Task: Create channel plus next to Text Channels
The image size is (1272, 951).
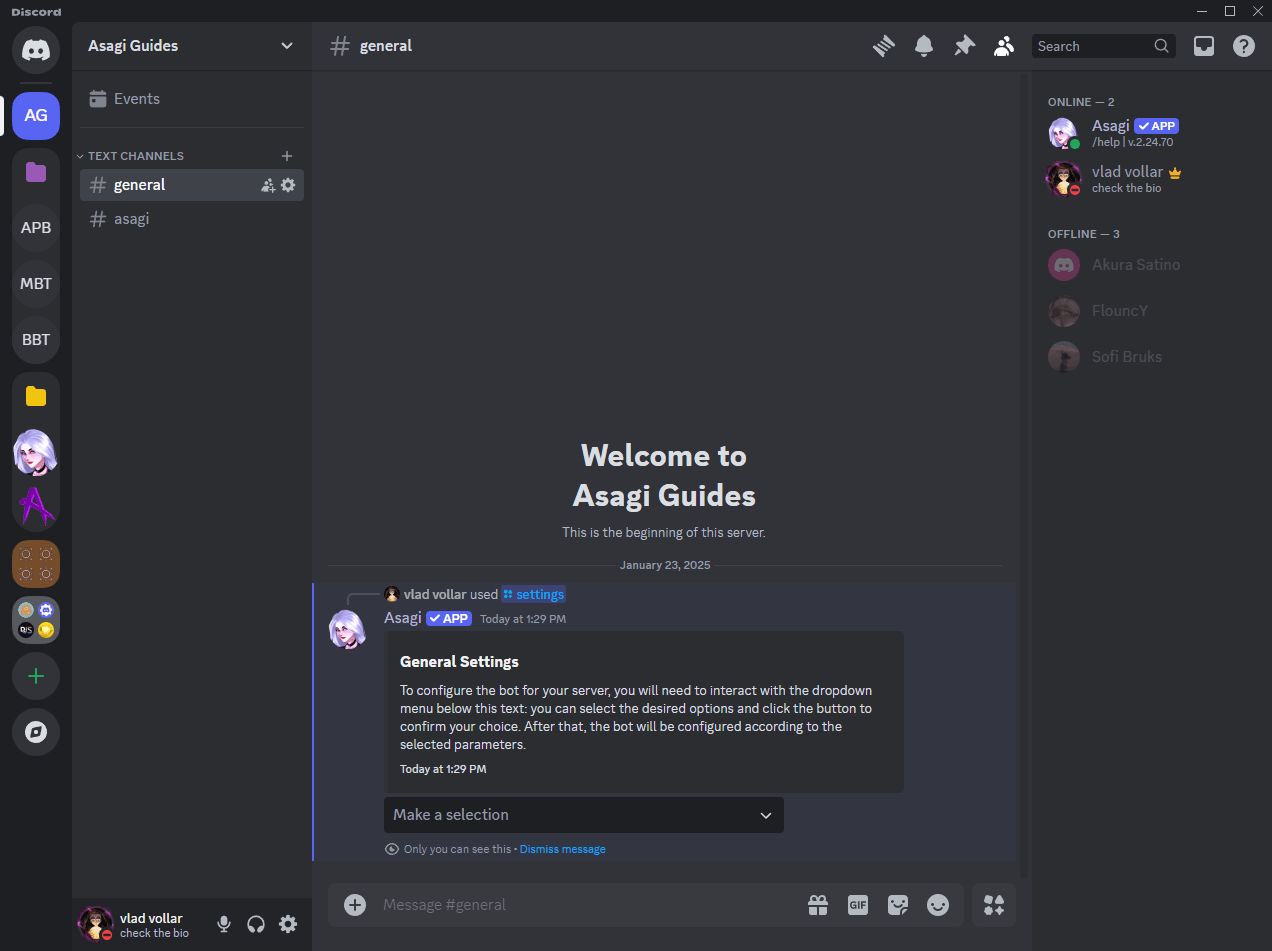Action: (x=287, y=156)
